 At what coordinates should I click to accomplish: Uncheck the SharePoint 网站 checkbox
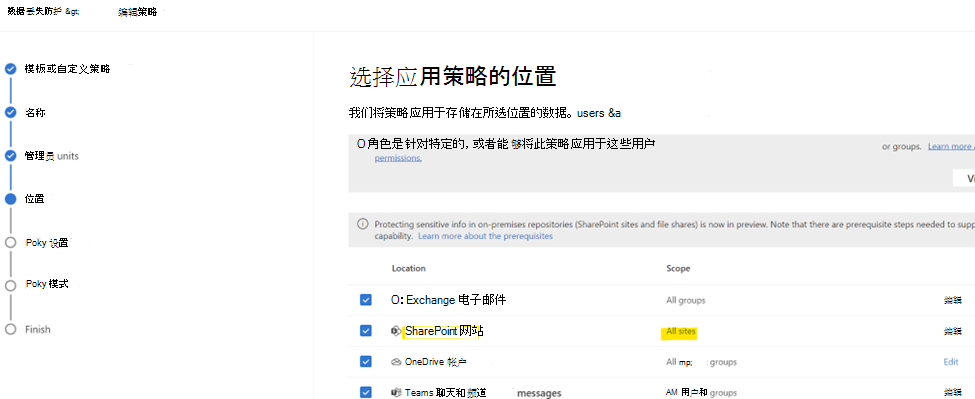coord(366,331)
